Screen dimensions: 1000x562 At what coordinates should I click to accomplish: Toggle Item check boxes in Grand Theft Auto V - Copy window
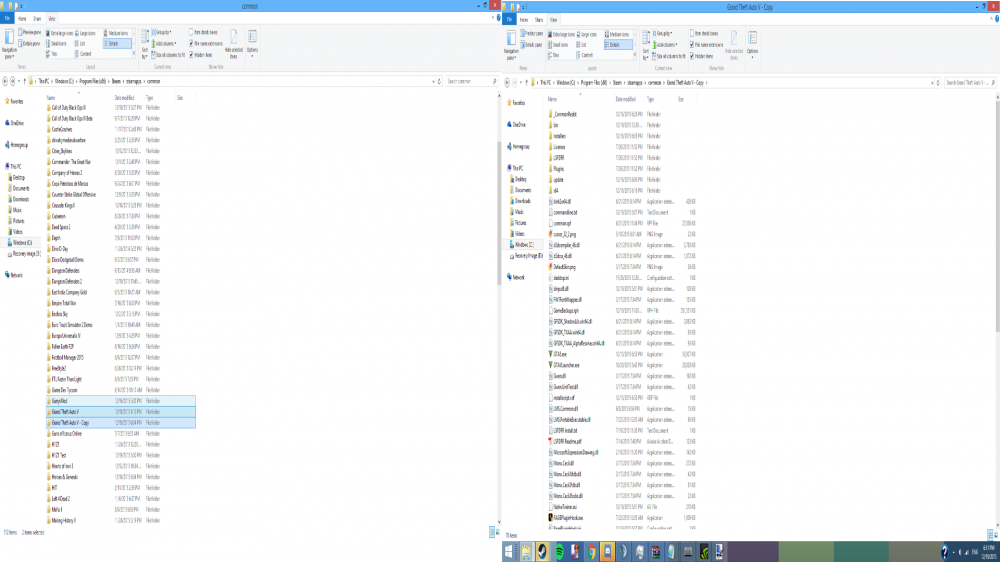704,34
